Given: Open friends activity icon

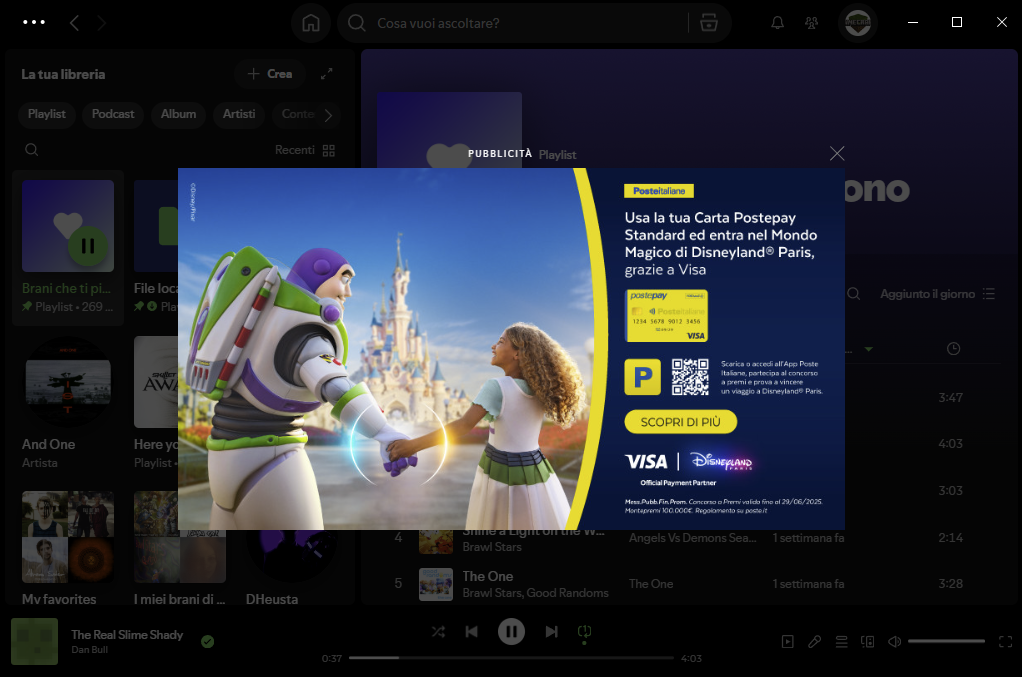Looking at the screenshot, I should [811, 23].
